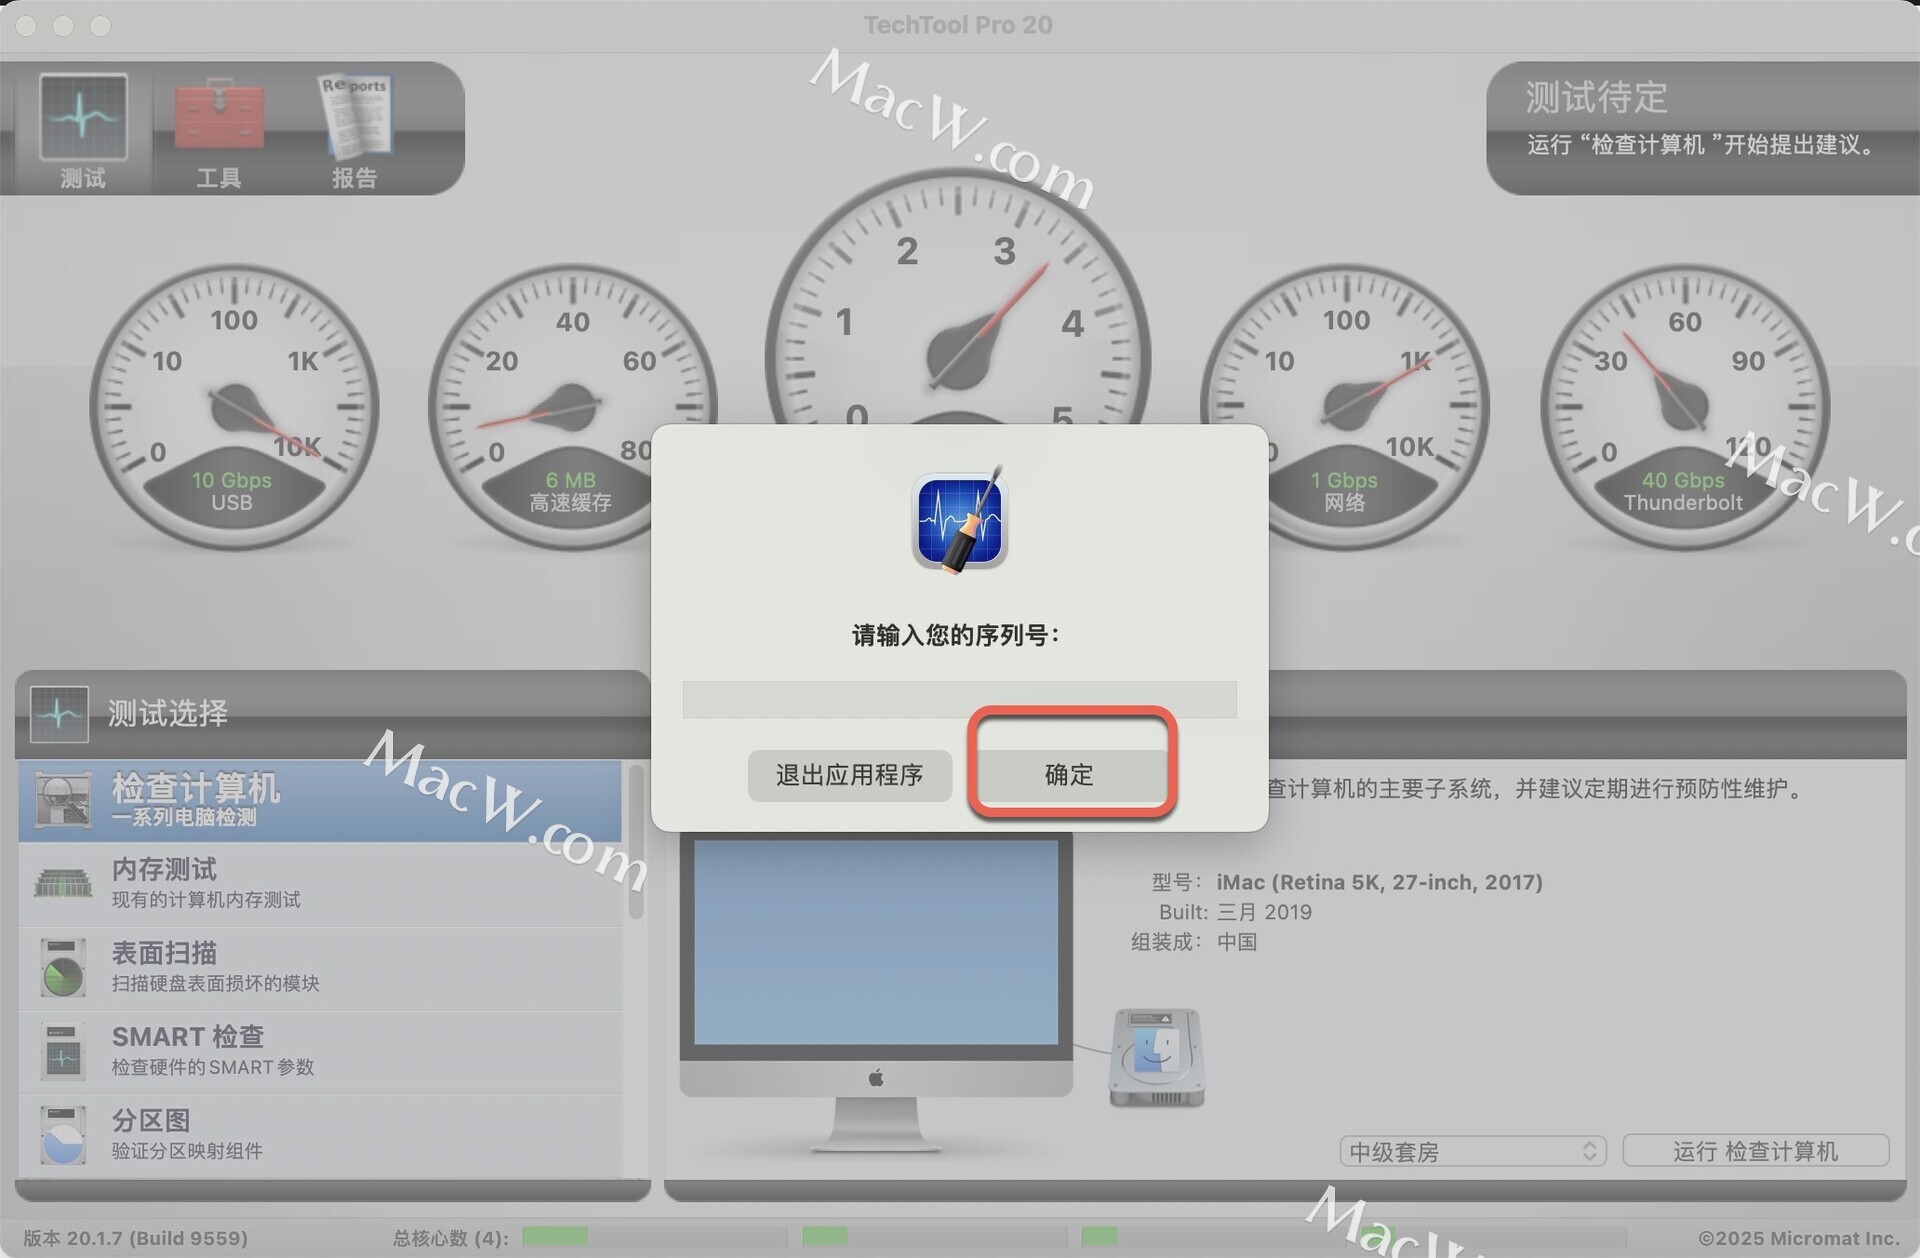Click the iMac computer image
1920x1258 pixels.
click(x=876, y=992)
